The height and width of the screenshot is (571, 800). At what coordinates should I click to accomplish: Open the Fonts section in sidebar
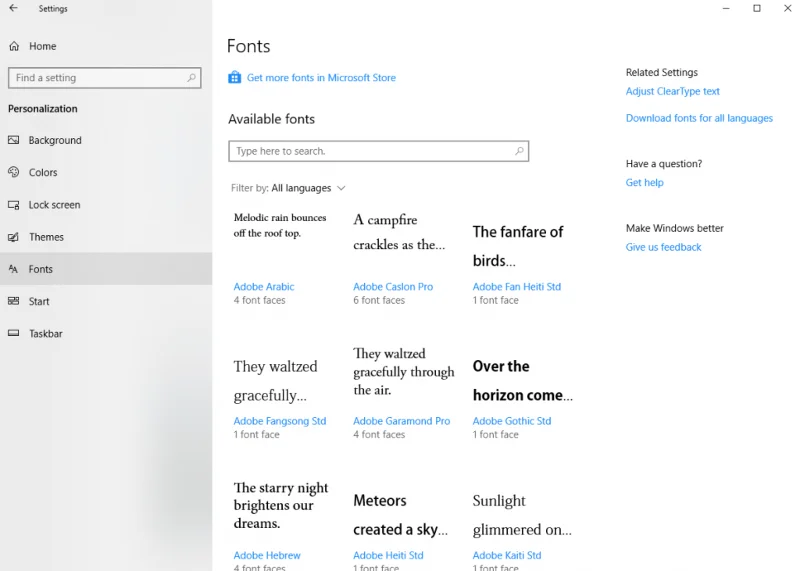coord(41,269)
